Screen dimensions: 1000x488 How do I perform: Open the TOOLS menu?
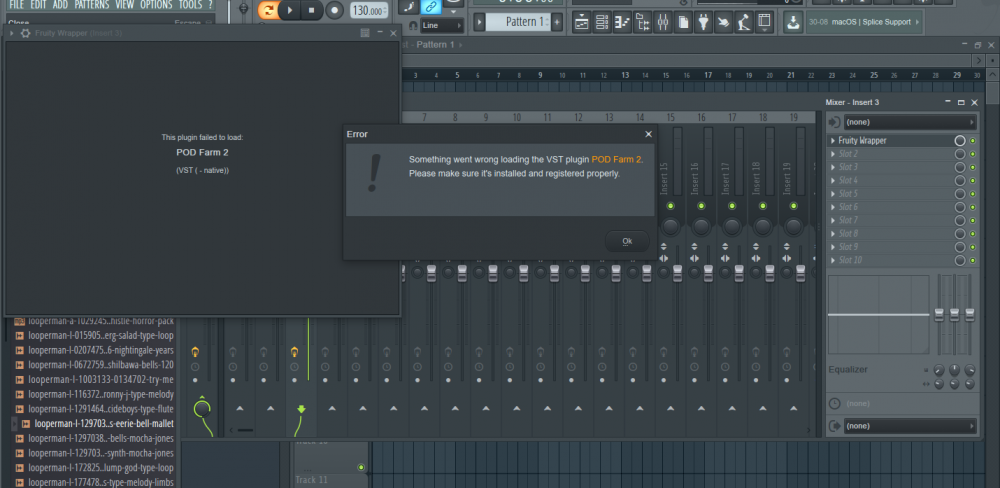190,5
